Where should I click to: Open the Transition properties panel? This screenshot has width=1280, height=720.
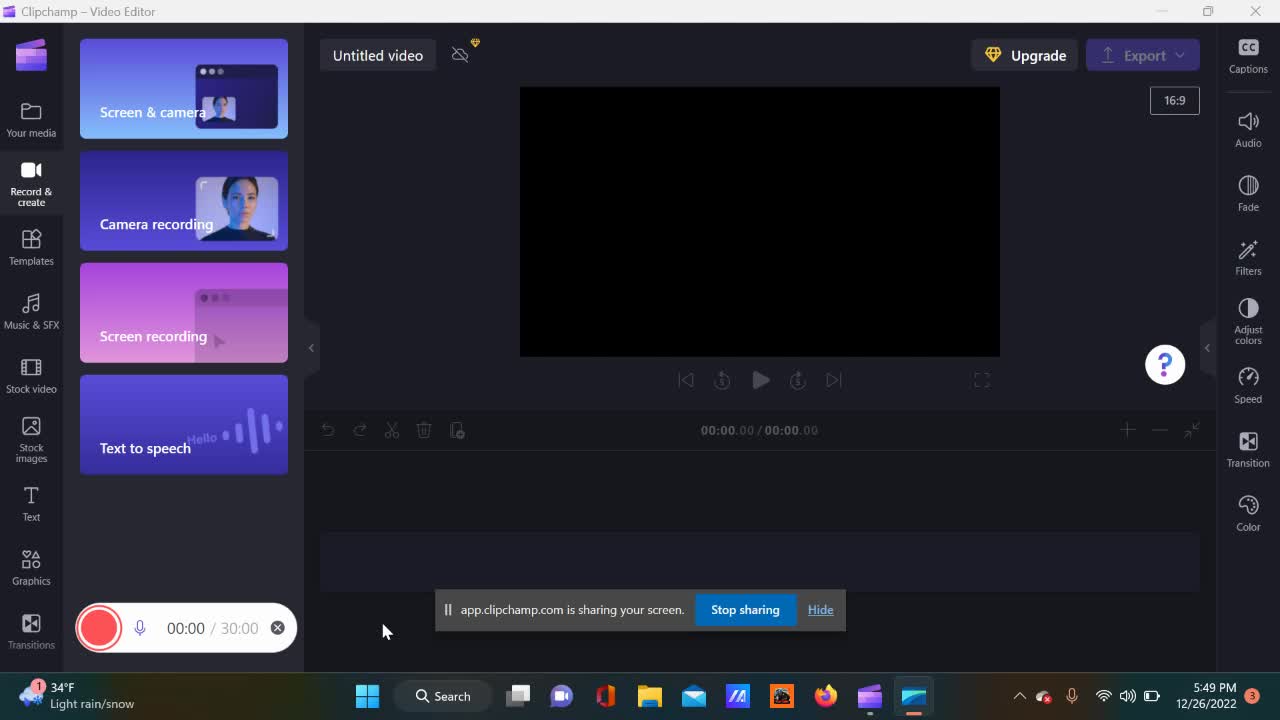(1248, 450)
